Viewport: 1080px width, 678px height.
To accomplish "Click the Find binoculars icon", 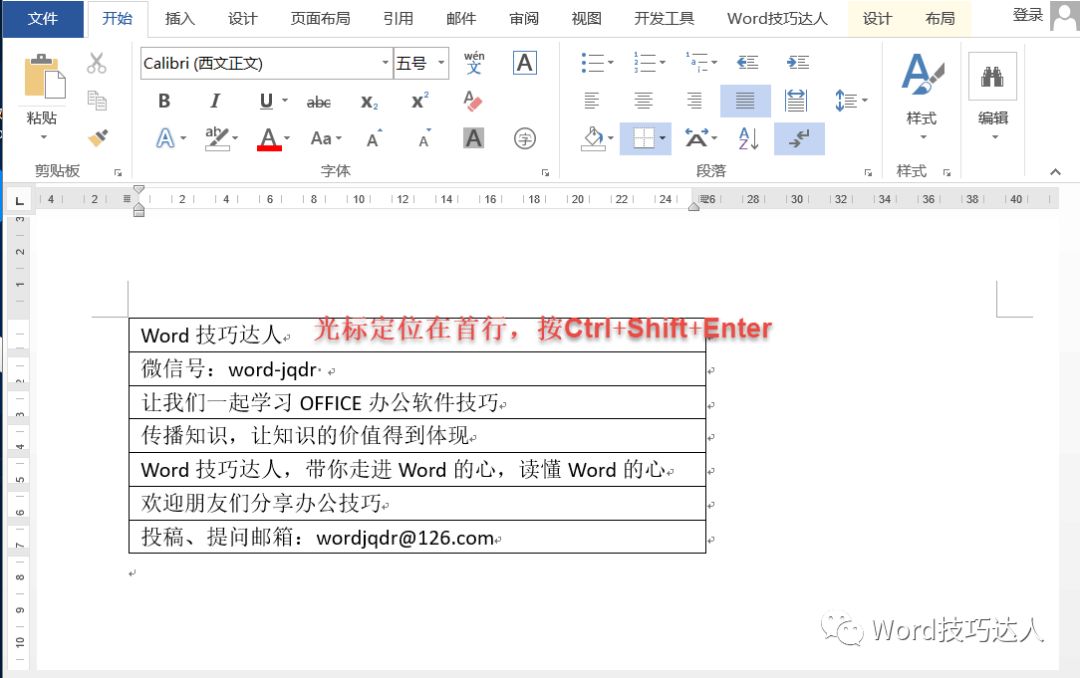I will (x=992, y=76).
